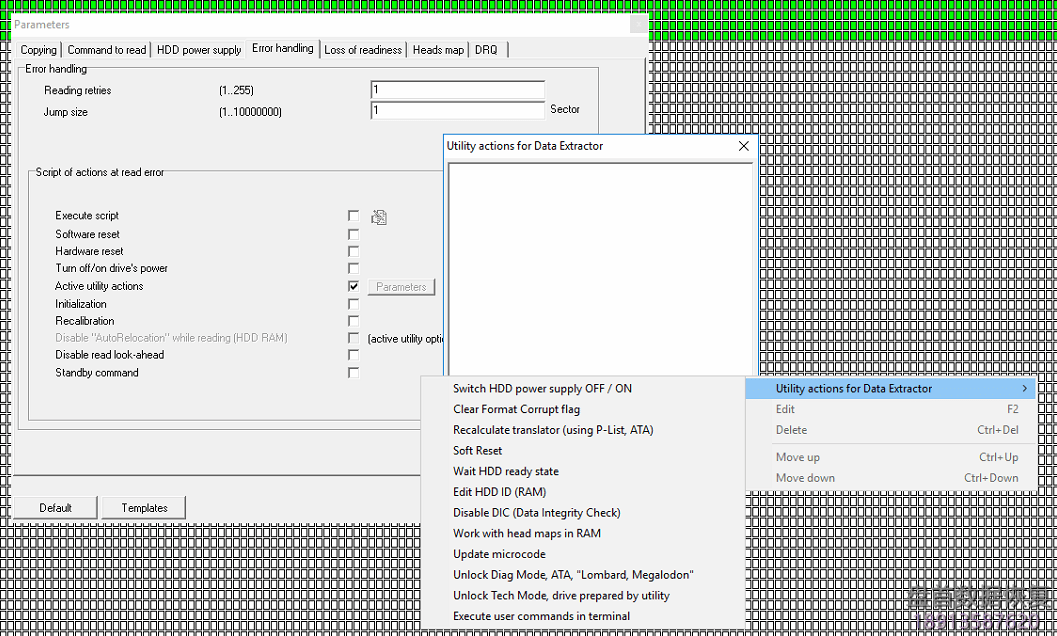Enable the Software reset checkbox
This screenshot has height=636, width=1057.
tap(353, 234)
